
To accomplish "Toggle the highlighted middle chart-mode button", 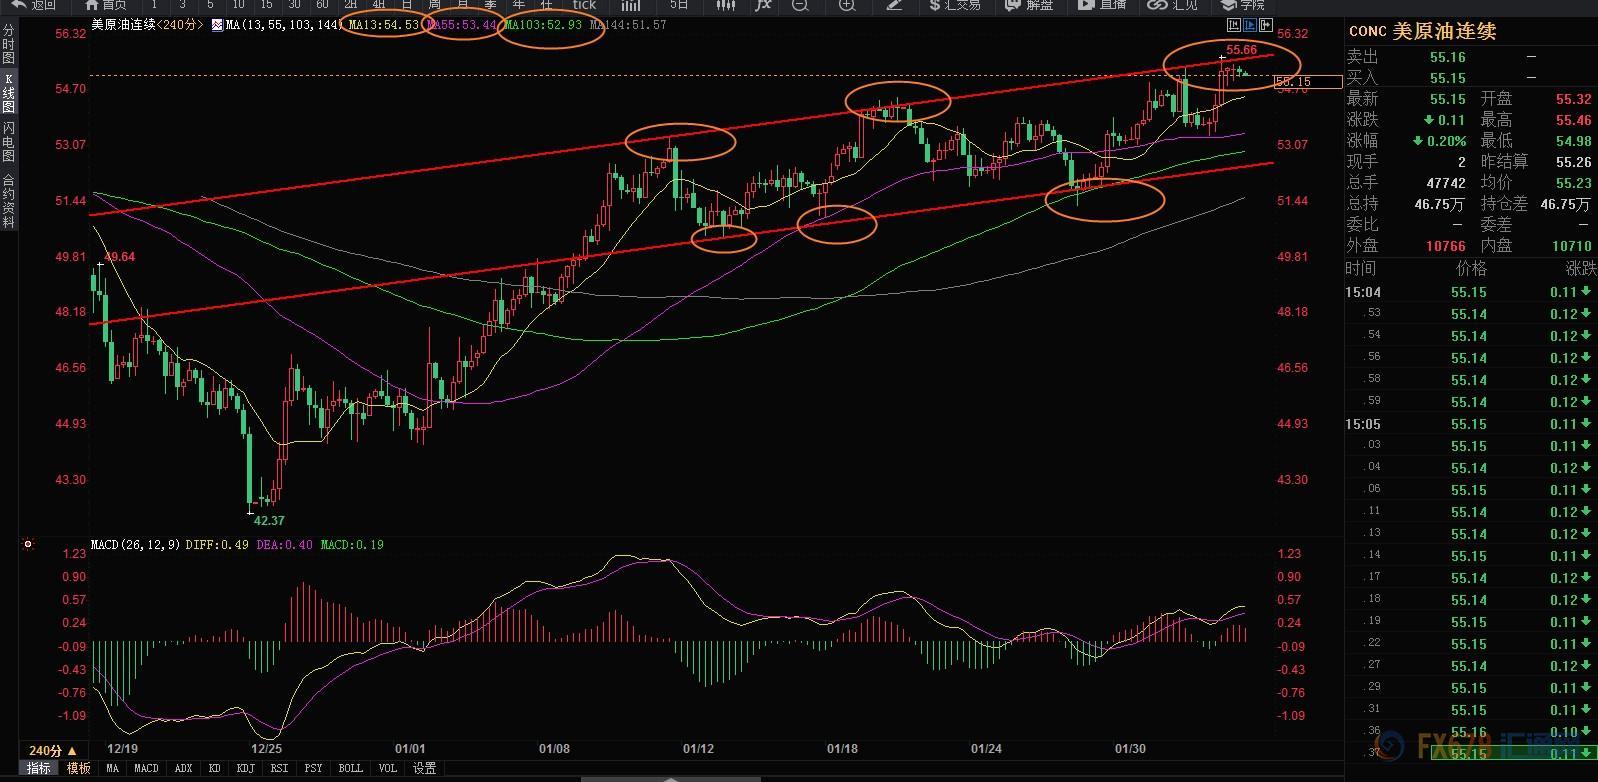I will pos(1251,25).
